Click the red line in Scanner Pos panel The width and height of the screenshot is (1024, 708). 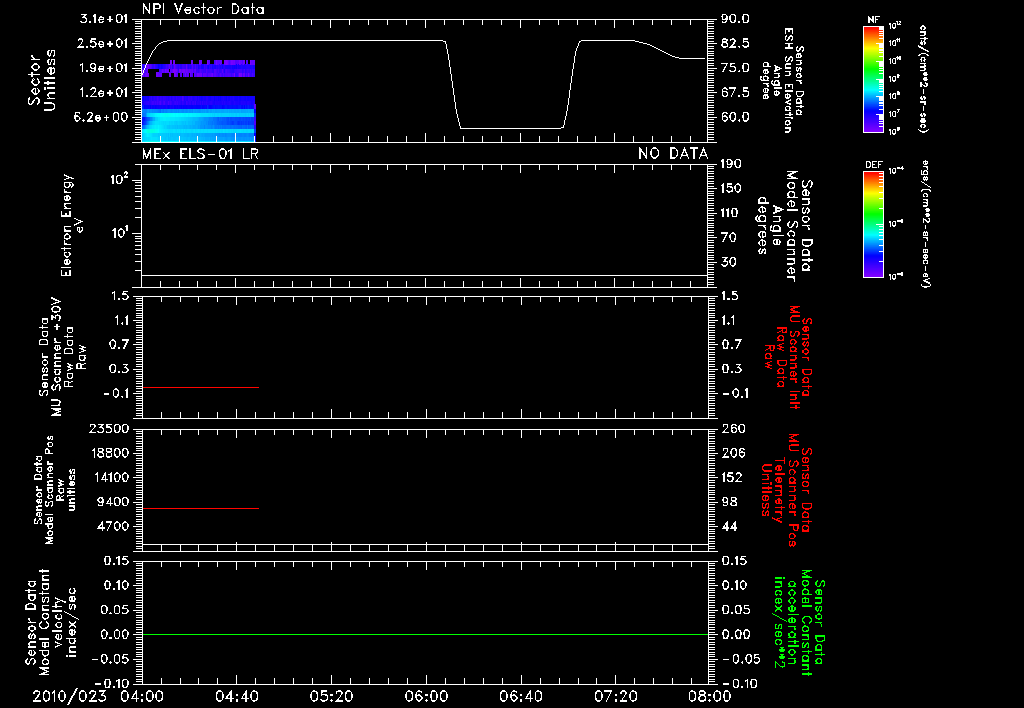click(x=200, y=508)
